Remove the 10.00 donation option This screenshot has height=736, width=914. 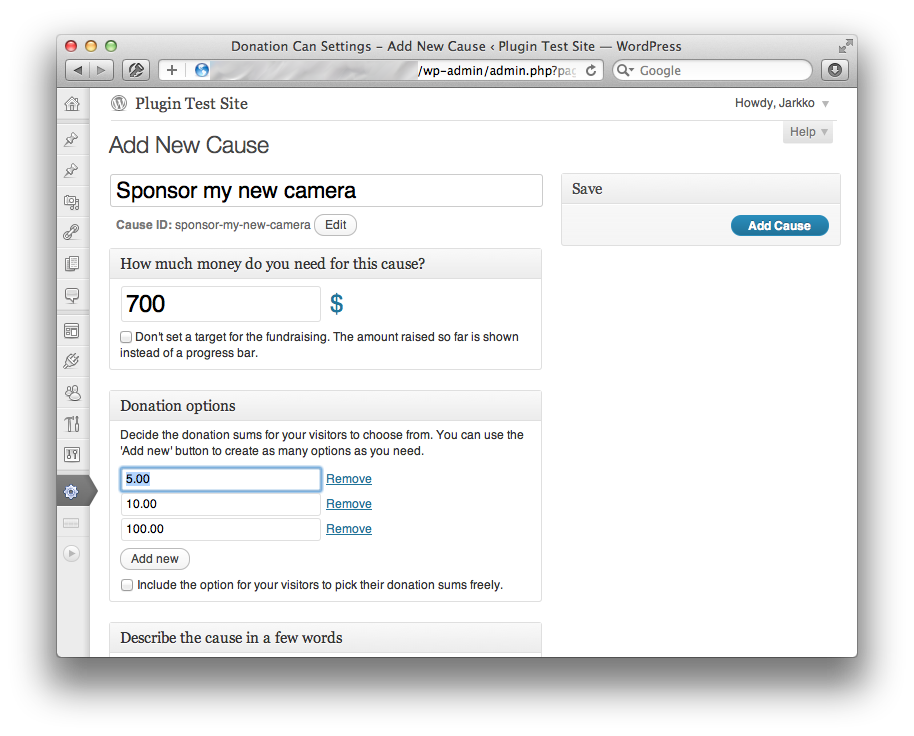(x=349, y=503)
